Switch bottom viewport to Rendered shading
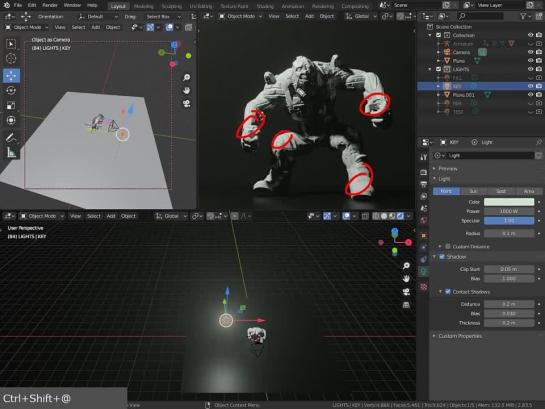 [400, 216]
